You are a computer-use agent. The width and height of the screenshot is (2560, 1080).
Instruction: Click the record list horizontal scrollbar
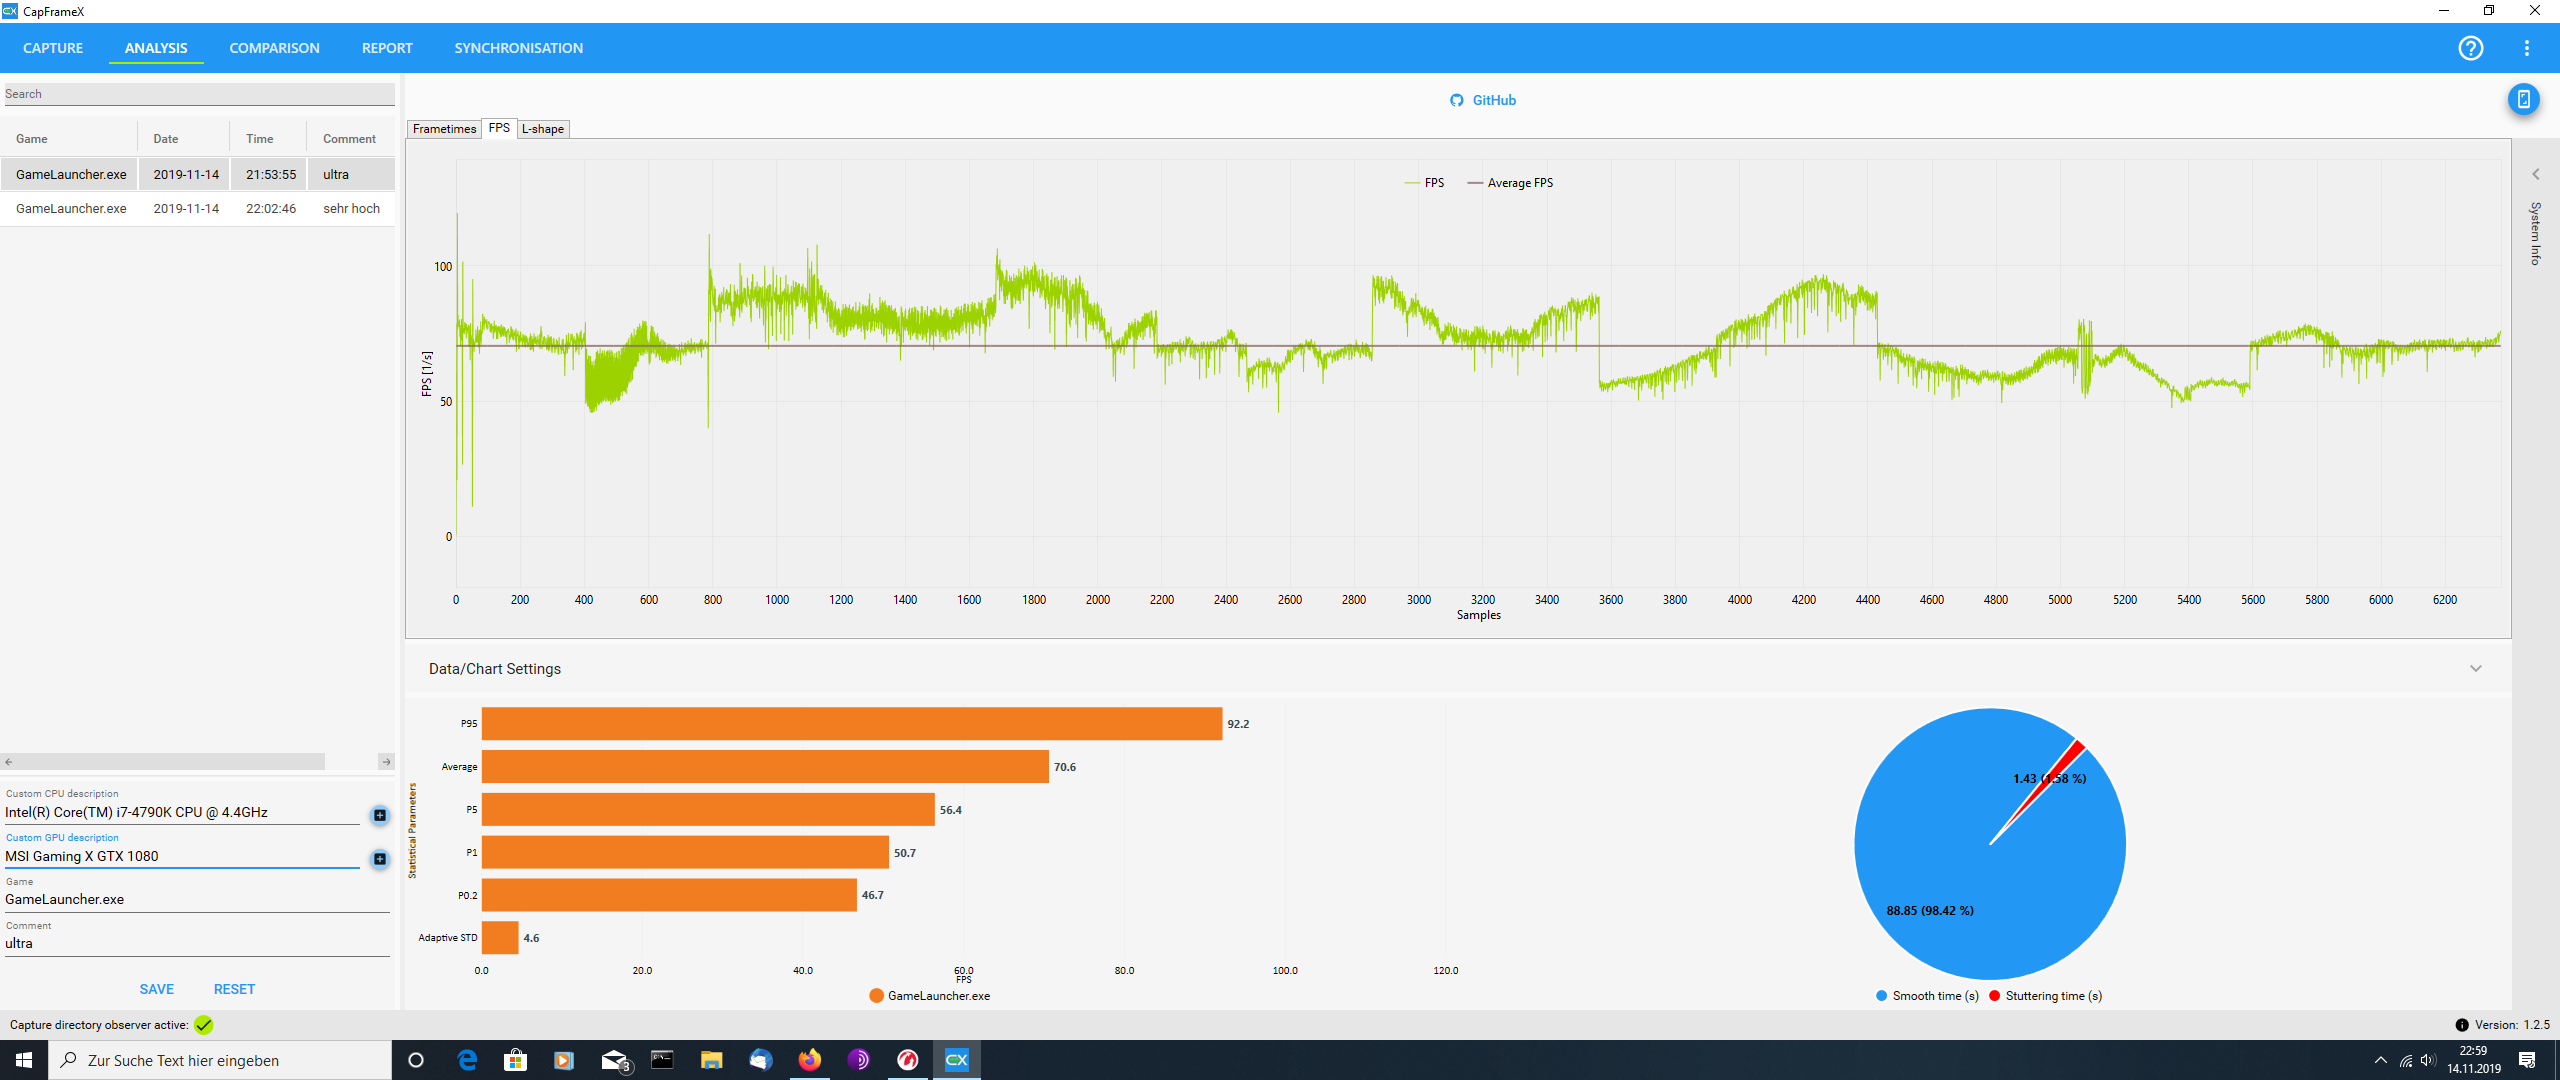pos(165,762)
